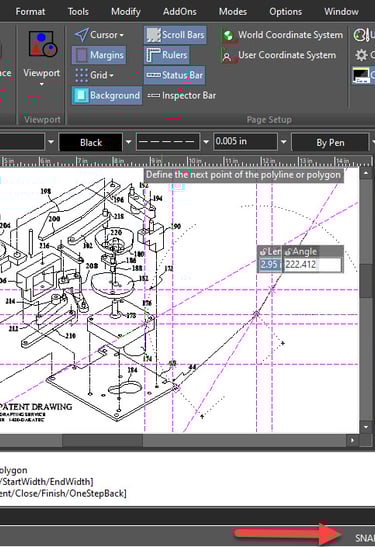Click the Margins icon
375x547 pixels.
(x=82, y=55)
